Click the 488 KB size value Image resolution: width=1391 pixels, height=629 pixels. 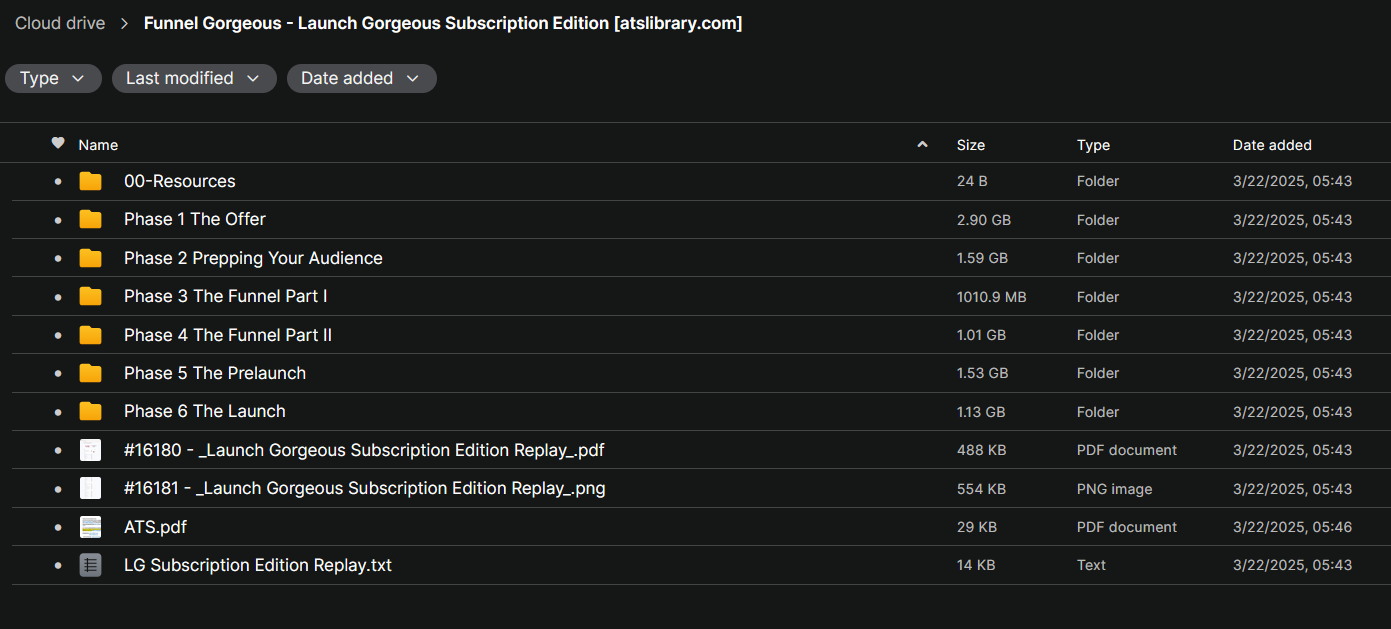point(982,451)
